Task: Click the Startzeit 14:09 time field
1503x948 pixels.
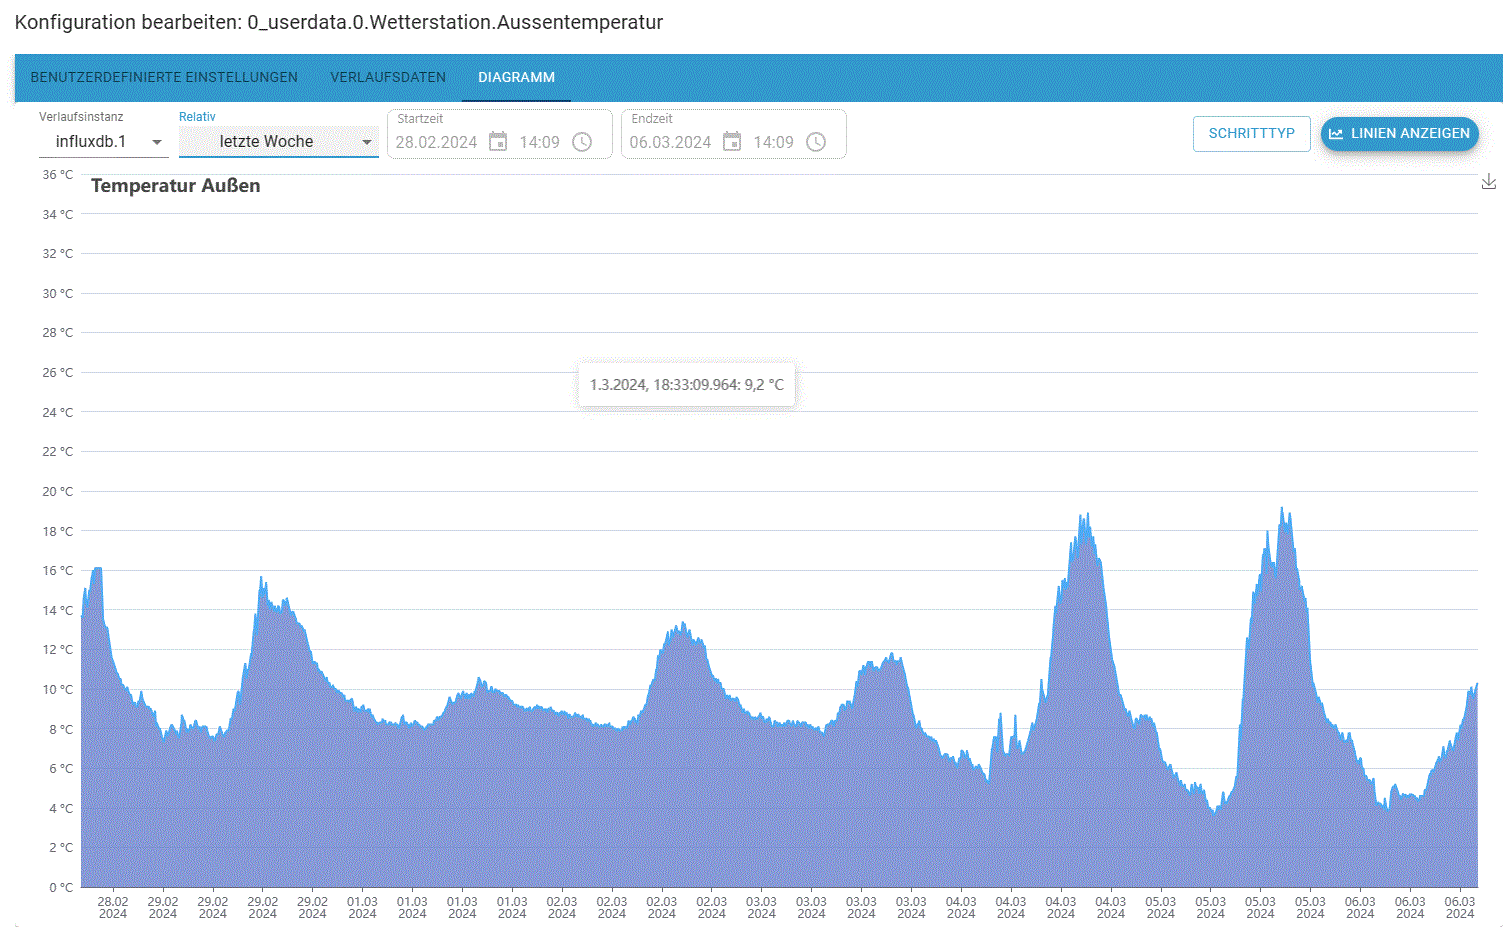Action: tap(539, 142)
